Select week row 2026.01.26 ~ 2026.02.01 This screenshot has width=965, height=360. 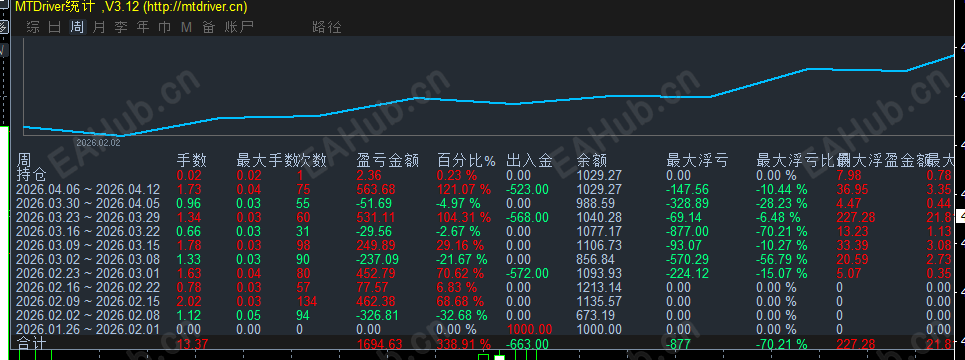(88, 329)
